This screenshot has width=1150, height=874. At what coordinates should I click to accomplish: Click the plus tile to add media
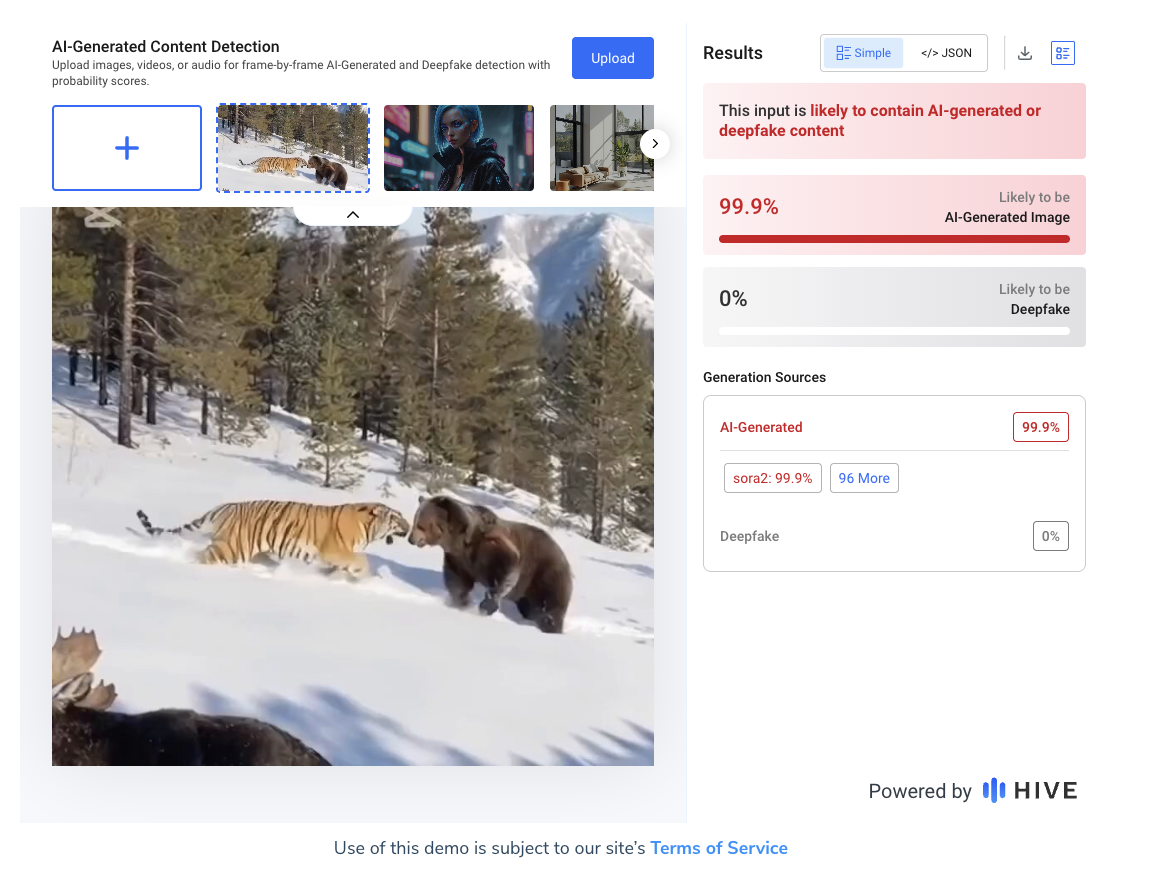[x=127, y=148]
